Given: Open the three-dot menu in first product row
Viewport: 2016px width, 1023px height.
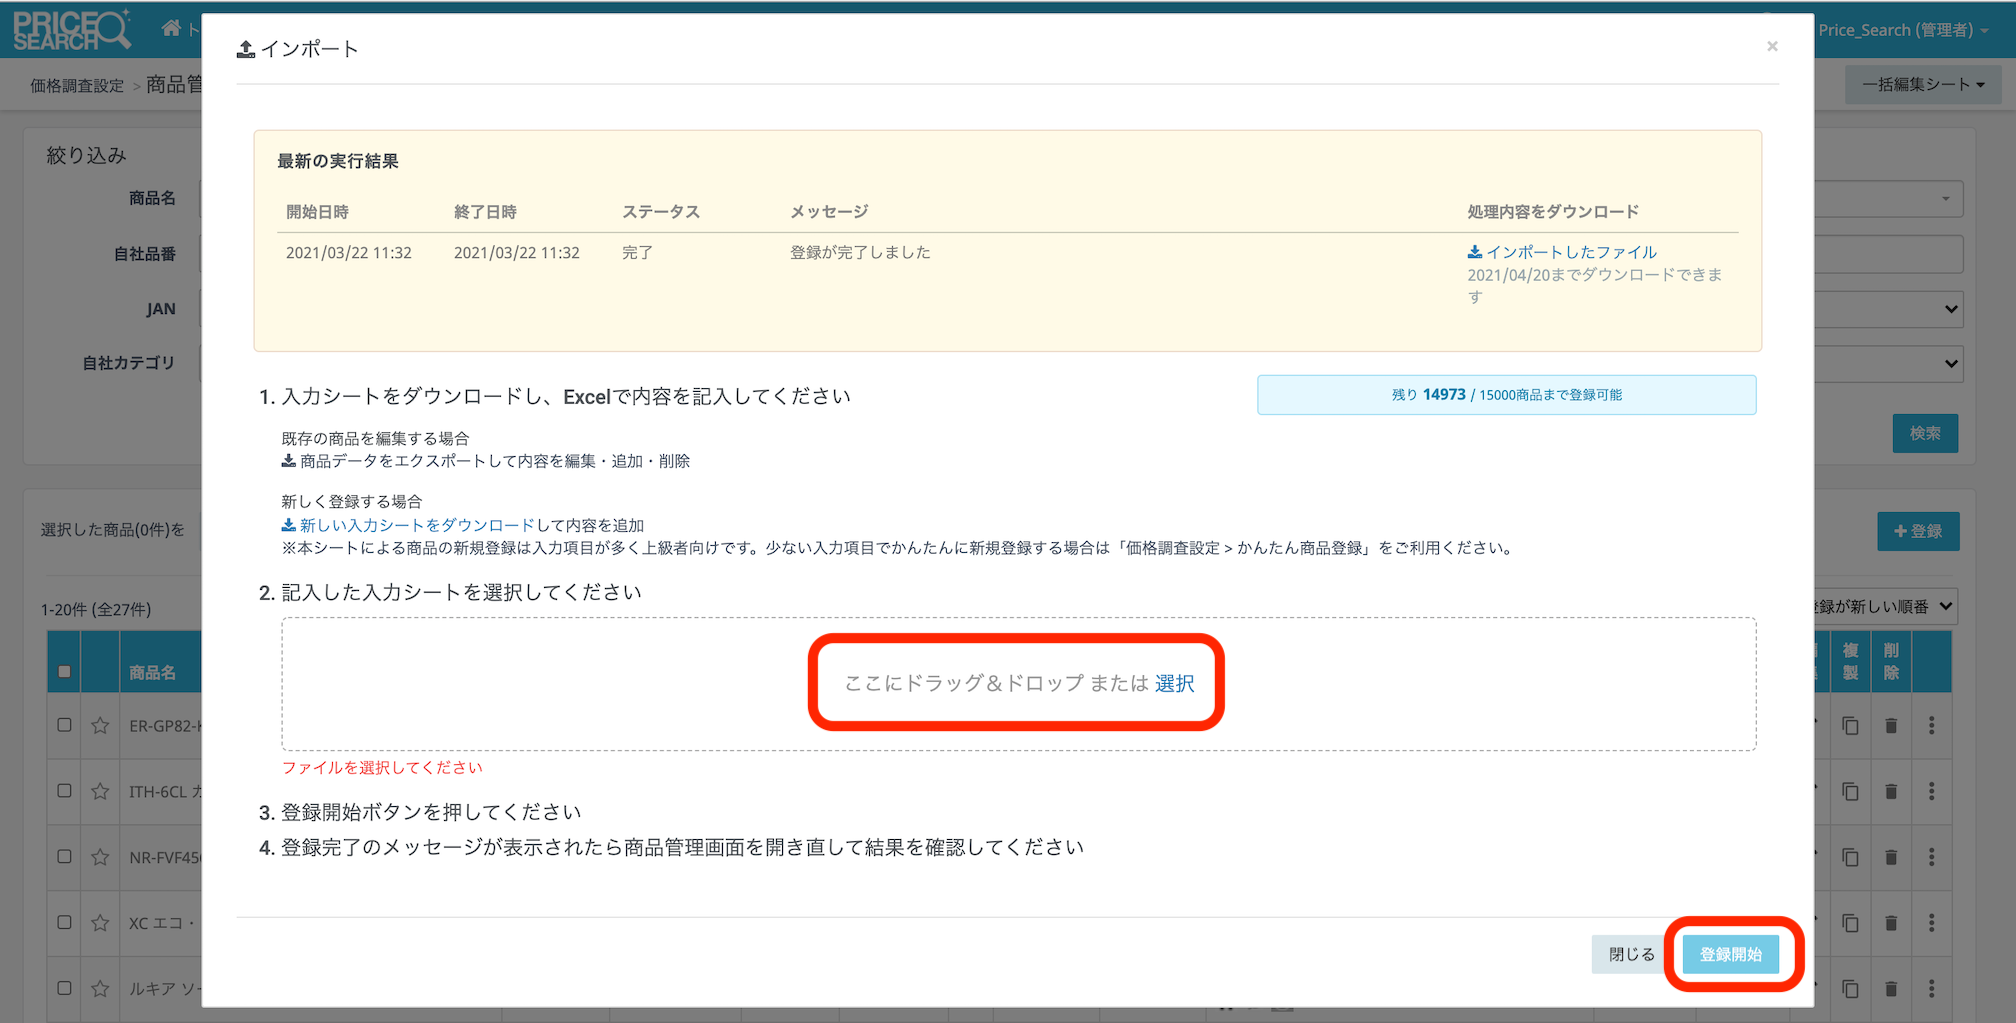Looking at the screenshot, I should [1931, 725].
